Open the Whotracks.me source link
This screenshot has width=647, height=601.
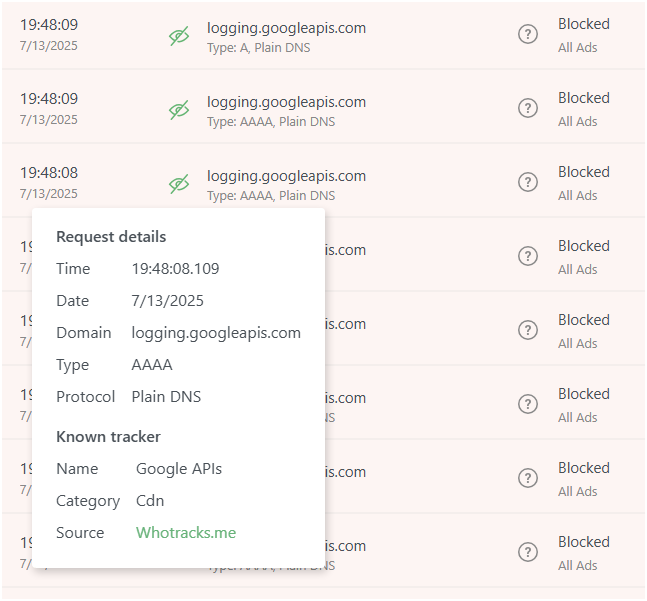coord(186,533)
